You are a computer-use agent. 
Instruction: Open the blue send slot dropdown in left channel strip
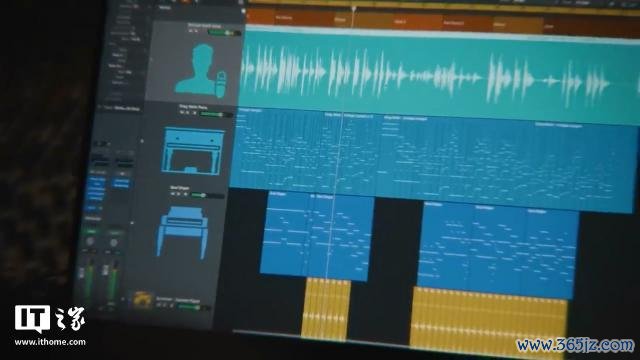coord(93,208)
